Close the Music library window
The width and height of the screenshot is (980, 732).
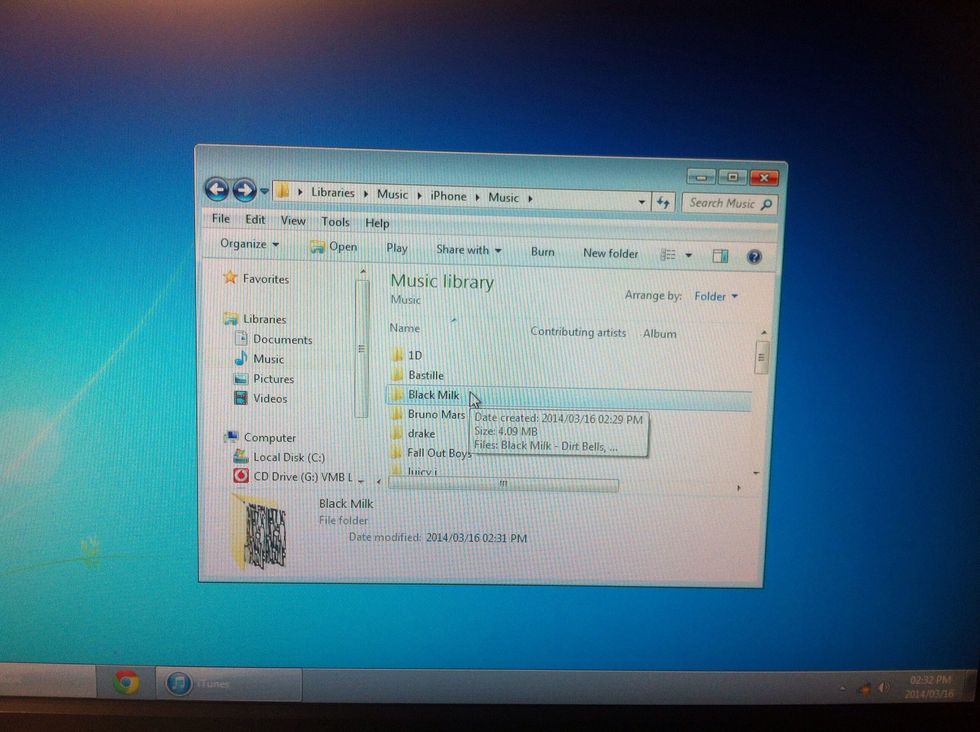point(763,178)
